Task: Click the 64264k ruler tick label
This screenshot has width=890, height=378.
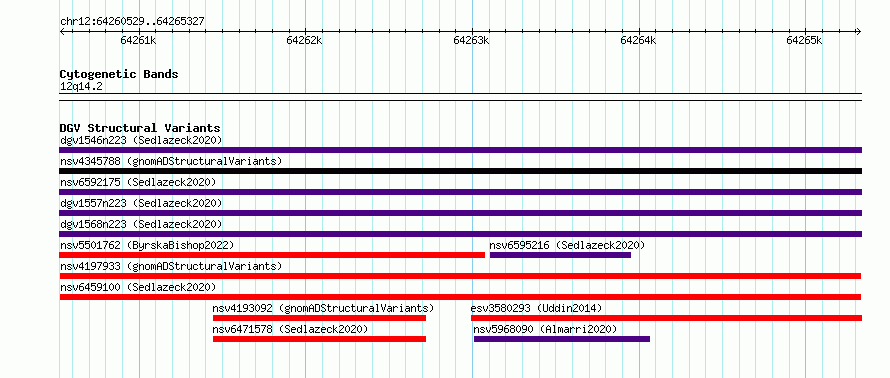Action: pyautogui.click(x=639, y=40)
